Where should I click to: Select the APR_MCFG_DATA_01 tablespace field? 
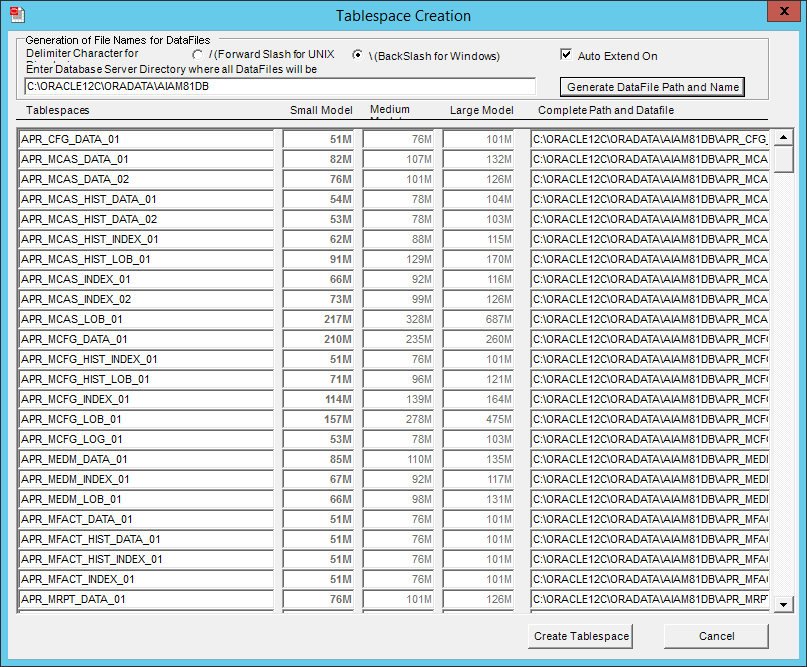click(146, 340)
